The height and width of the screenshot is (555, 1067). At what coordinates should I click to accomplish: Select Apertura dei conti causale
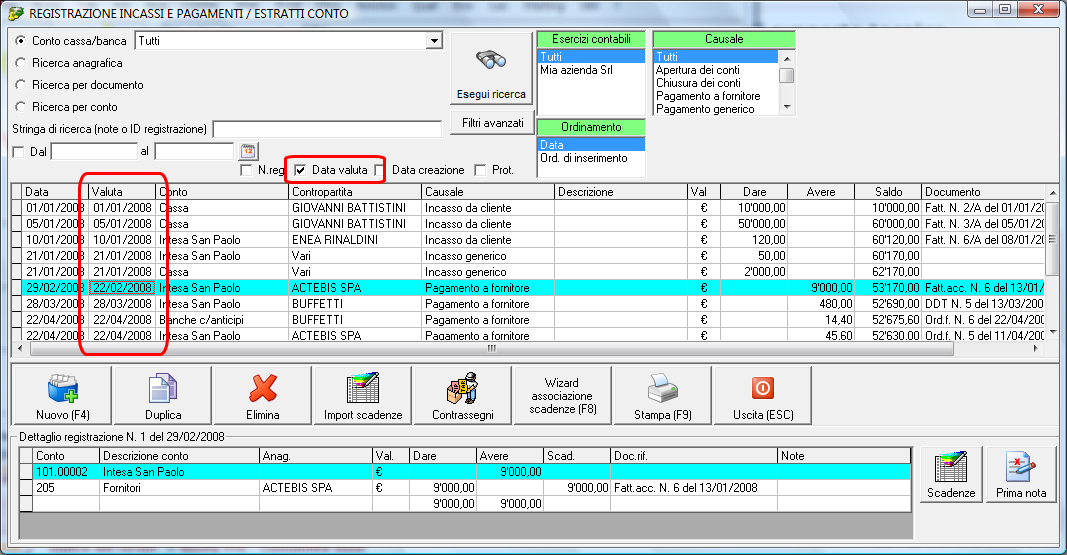point(716,70)
